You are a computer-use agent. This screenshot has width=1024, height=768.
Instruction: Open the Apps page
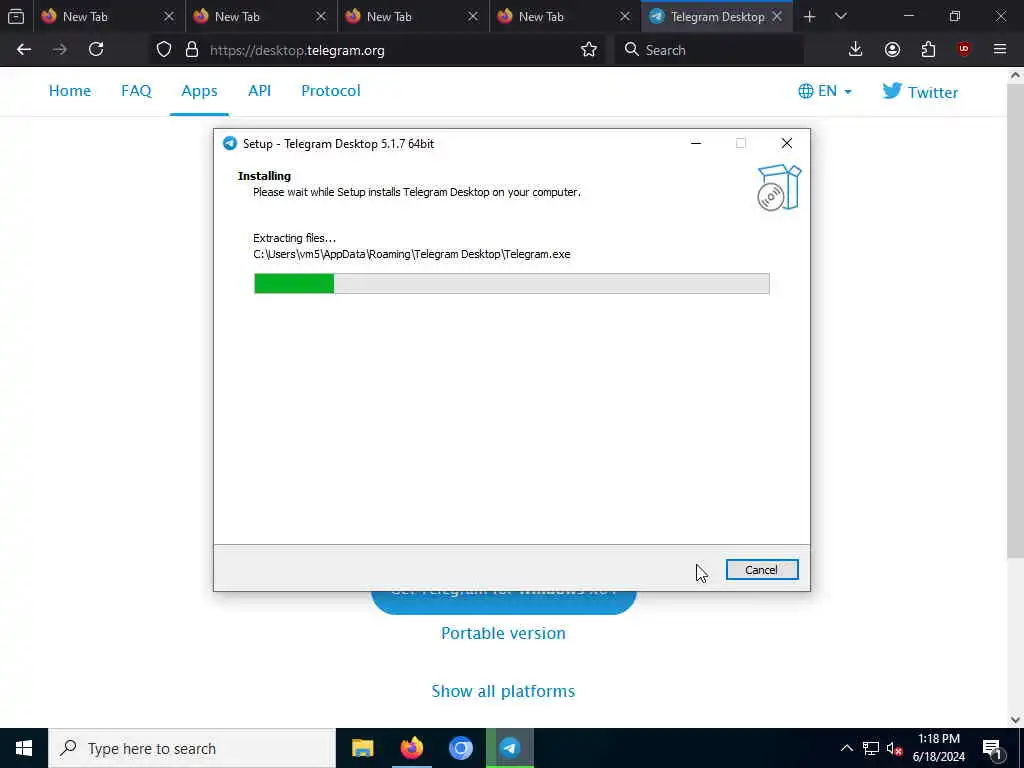point(199,91)
